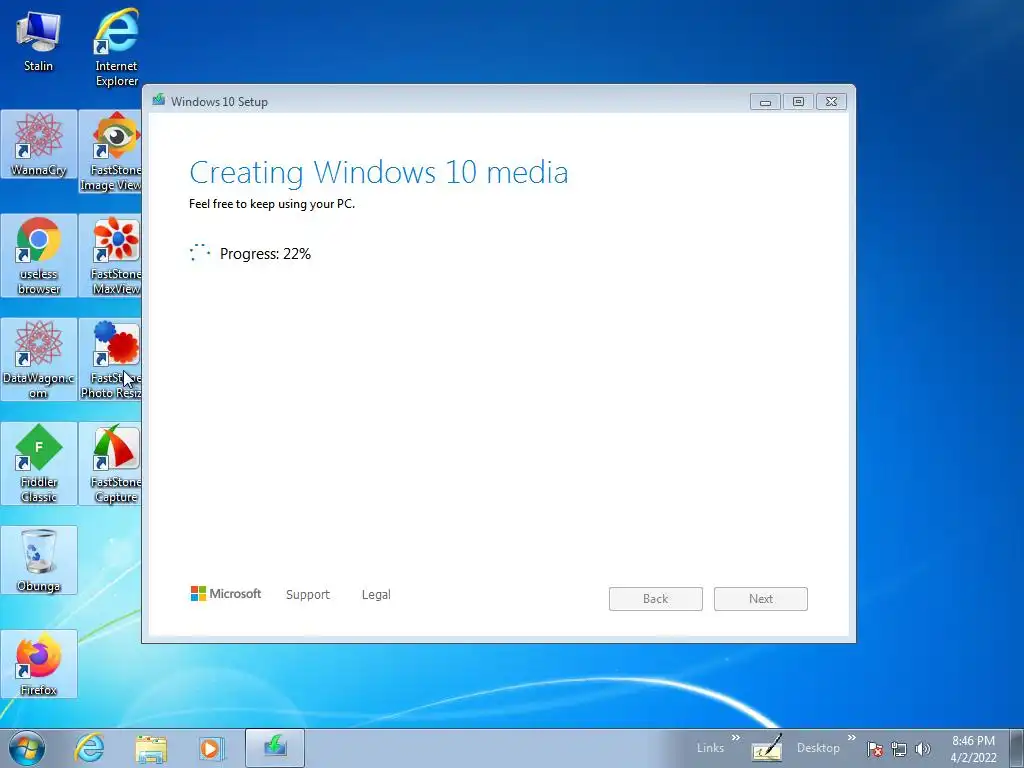Select the FastStone Image Viewer shortcut
Viewport: 1024px width, 768px height.
pyautogui.click(x=111, y=152)
